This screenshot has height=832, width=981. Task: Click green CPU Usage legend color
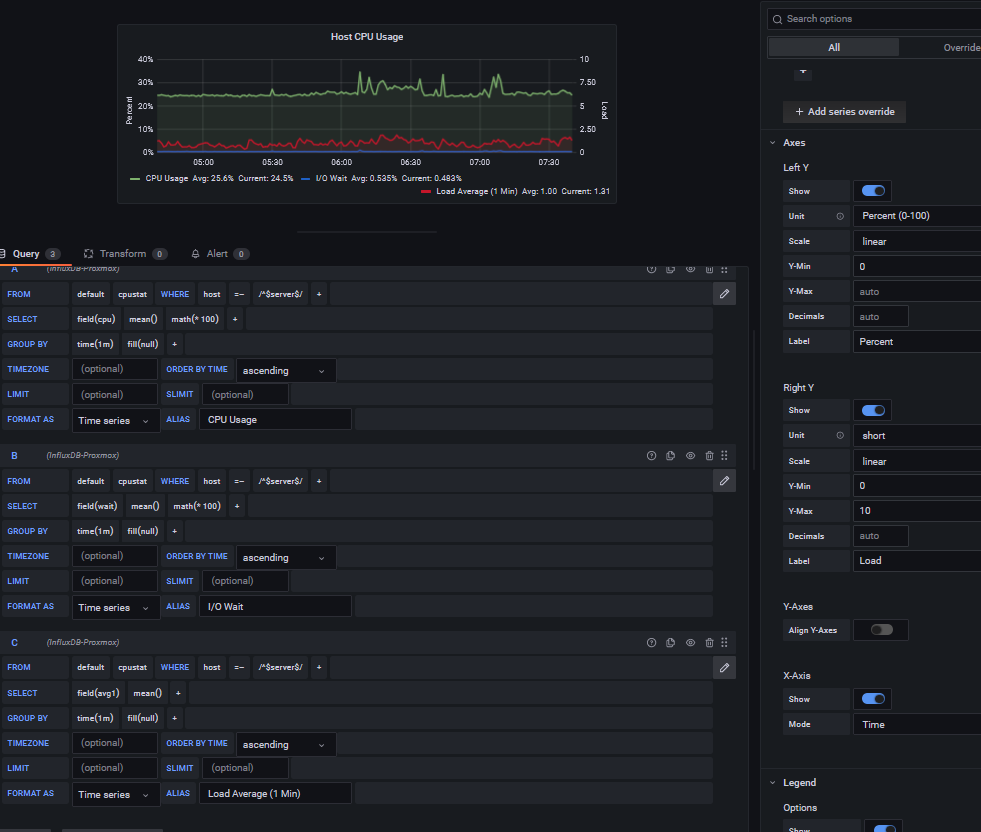coord(135,179)
